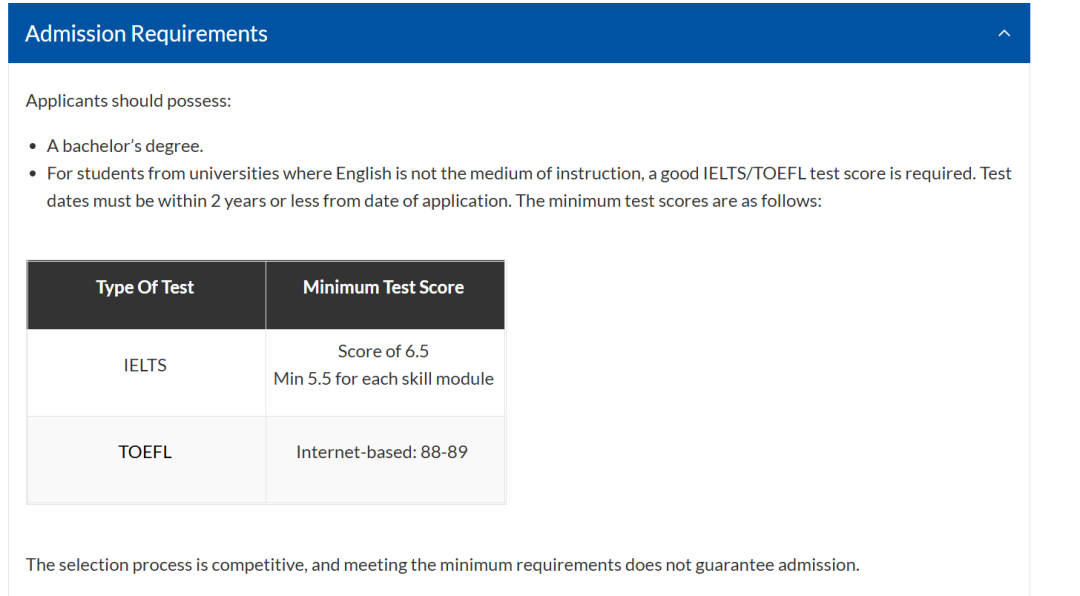Click the Applicants should possess: text
Image resolution: width=1080 pixels, height=596 pixels.
coord(128,101)
